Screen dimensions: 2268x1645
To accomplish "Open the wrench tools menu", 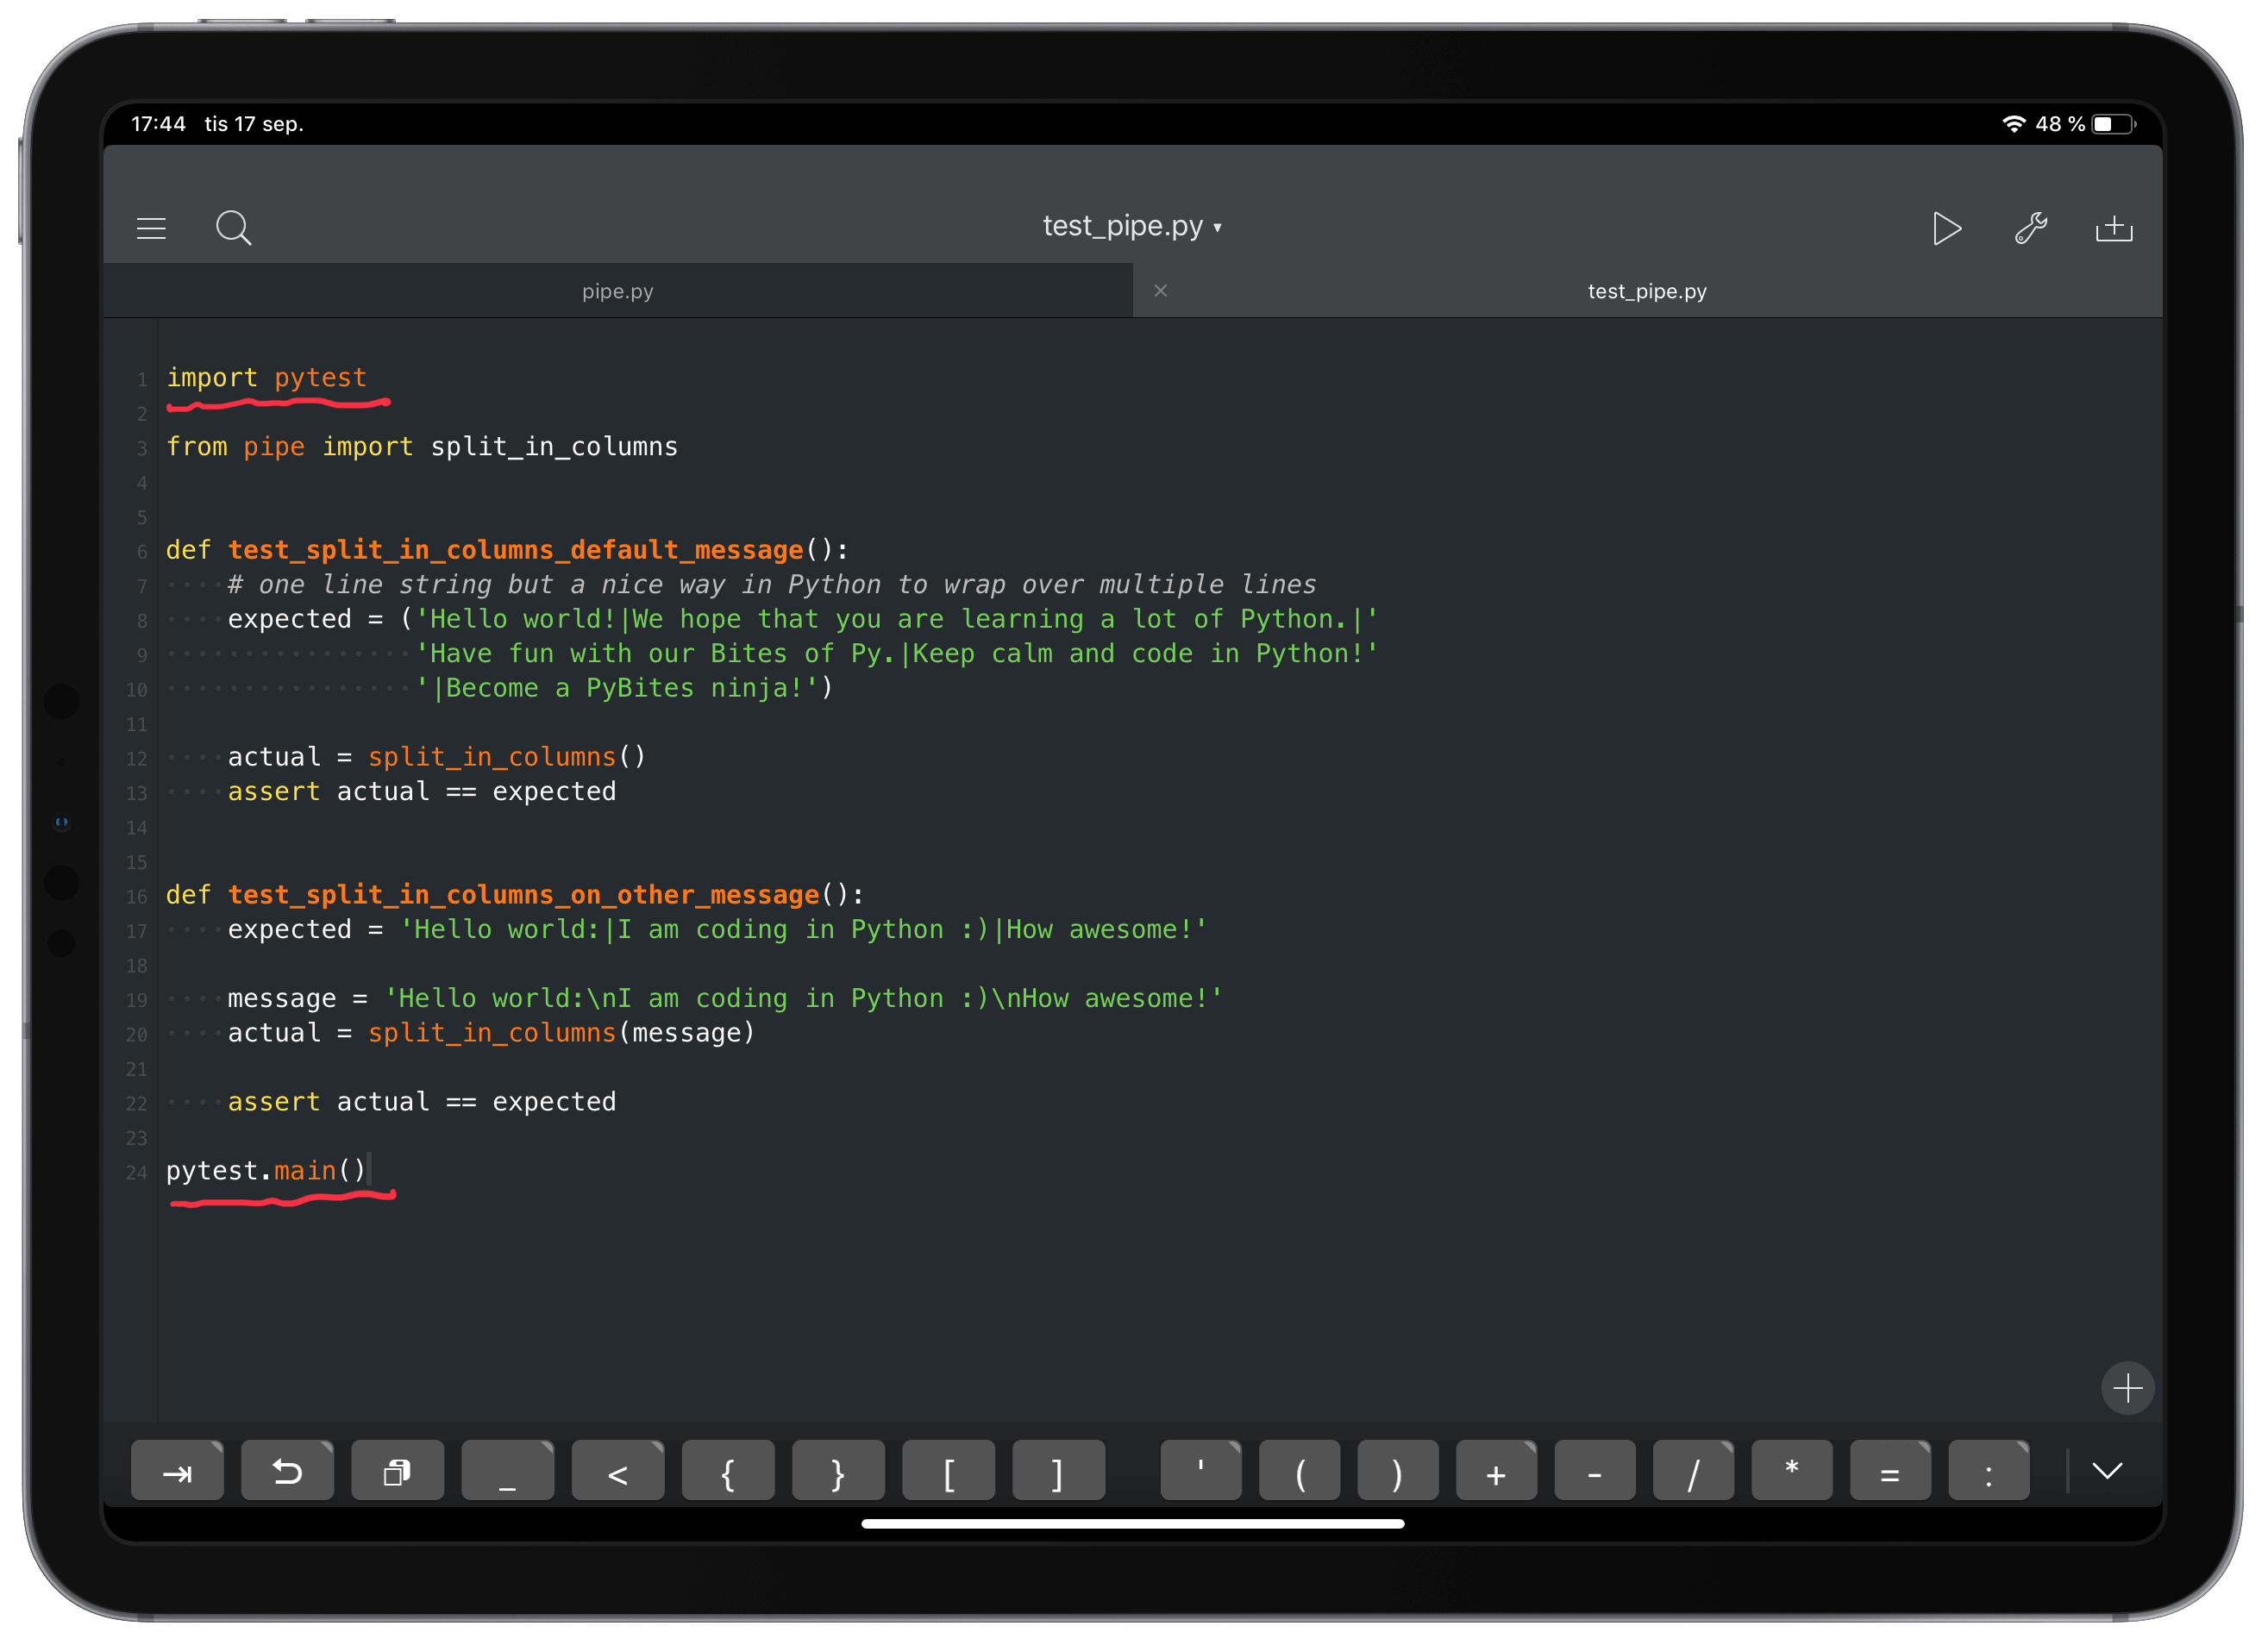I will (2030, 228).
